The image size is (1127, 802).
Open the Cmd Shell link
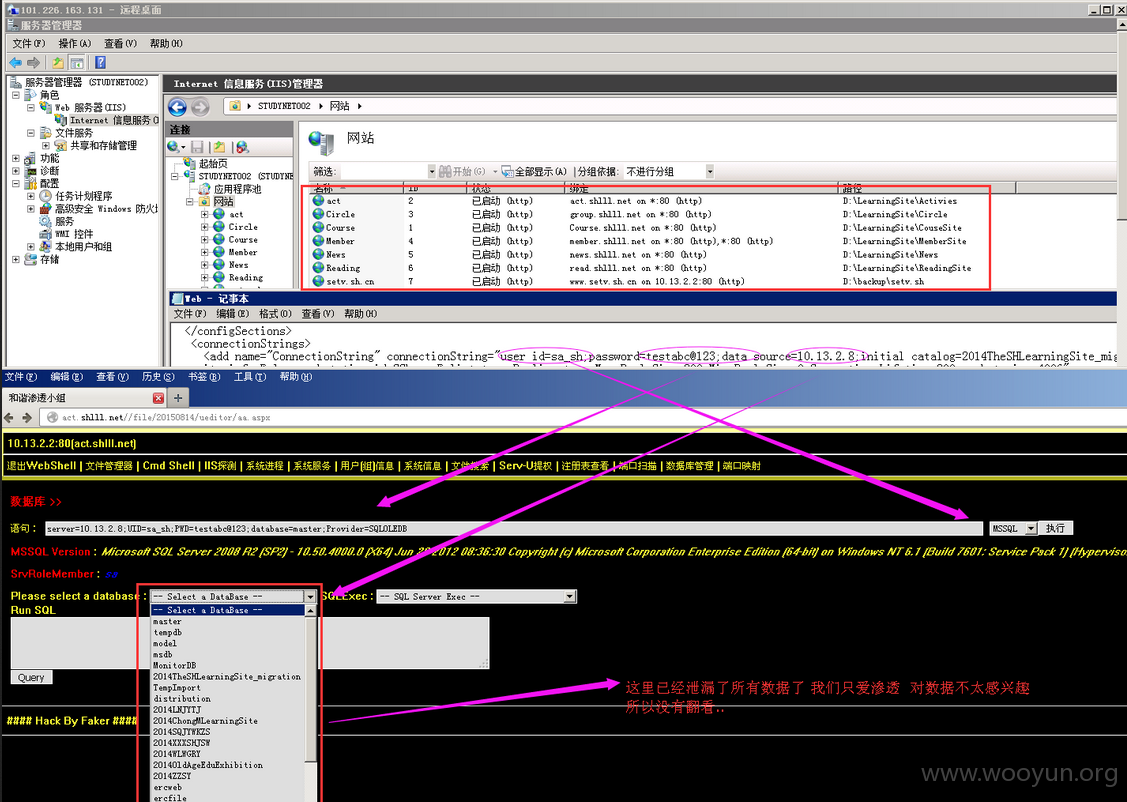click(x=168, y=466)
